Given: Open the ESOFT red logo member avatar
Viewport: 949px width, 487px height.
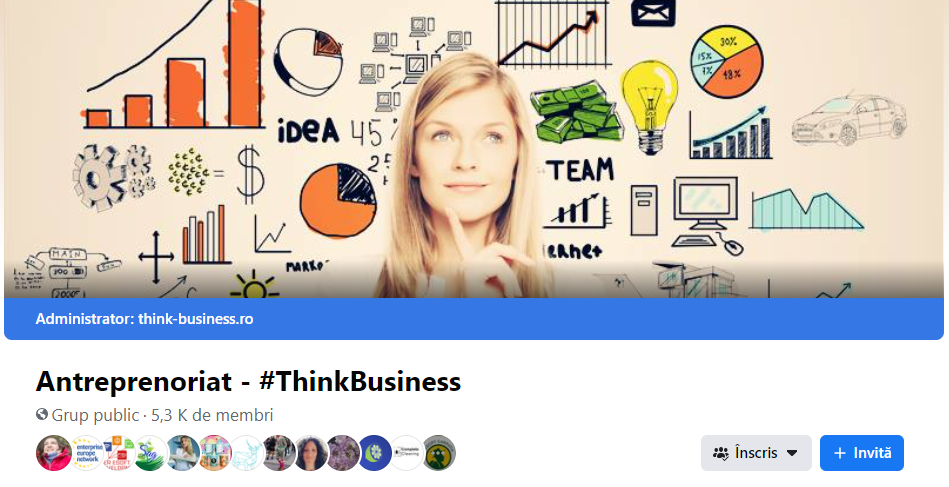Looking at the screenshot, I should pos(118,453).
